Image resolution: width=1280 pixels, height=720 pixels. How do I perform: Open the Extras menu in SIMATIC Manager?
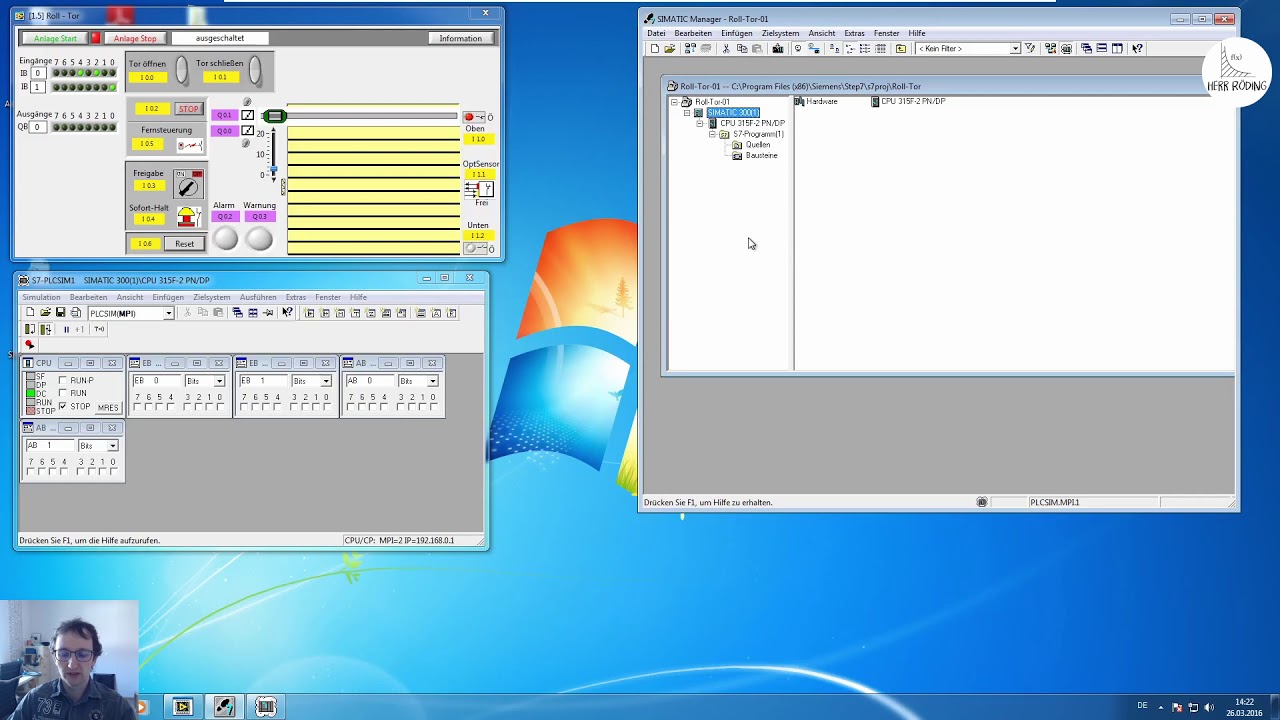(854, 33)
